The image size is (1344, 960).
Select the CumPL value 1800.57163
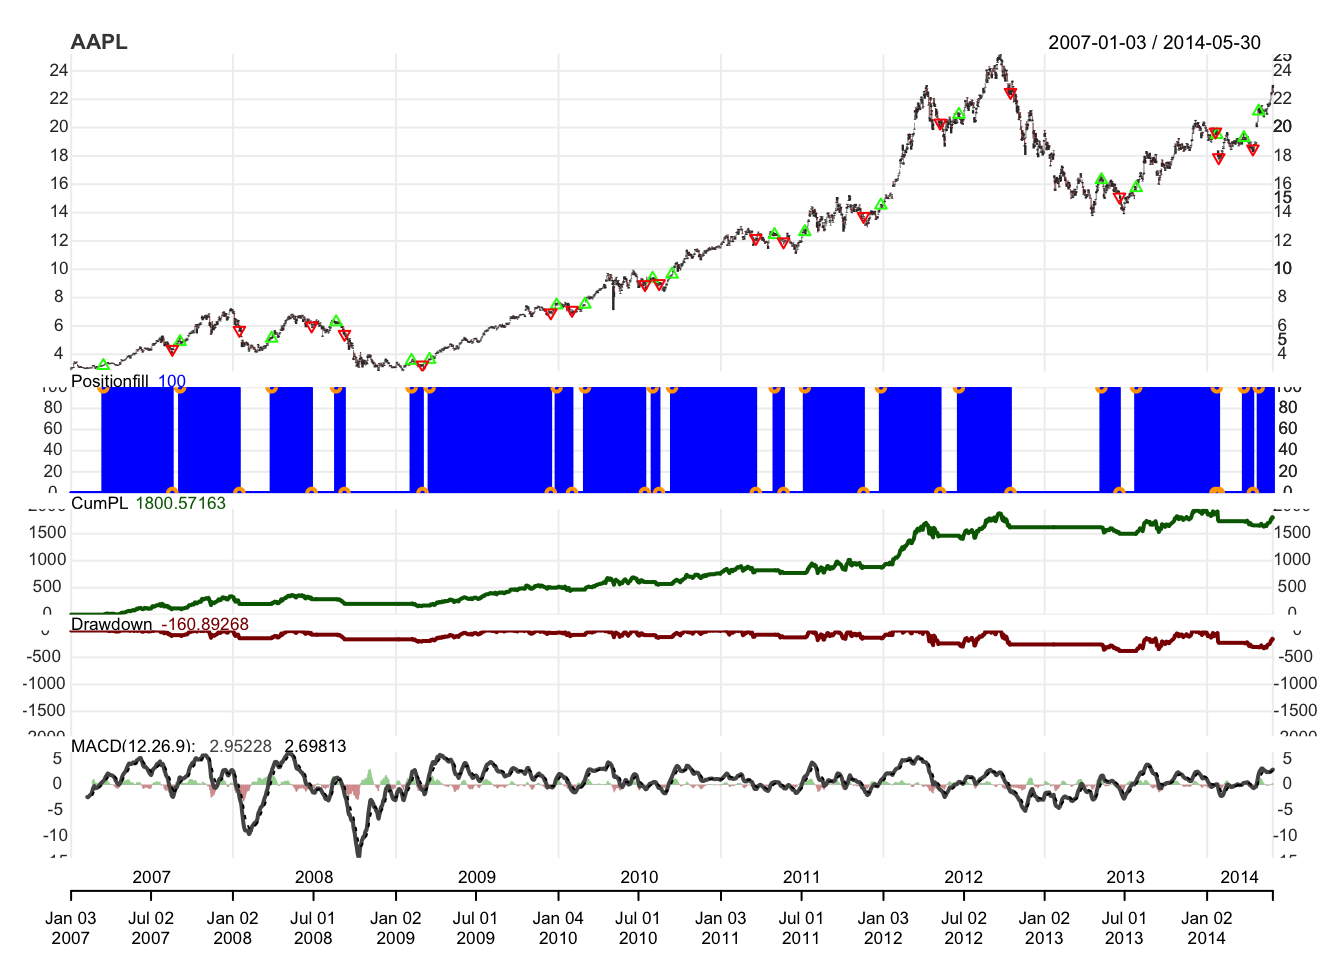181,503
